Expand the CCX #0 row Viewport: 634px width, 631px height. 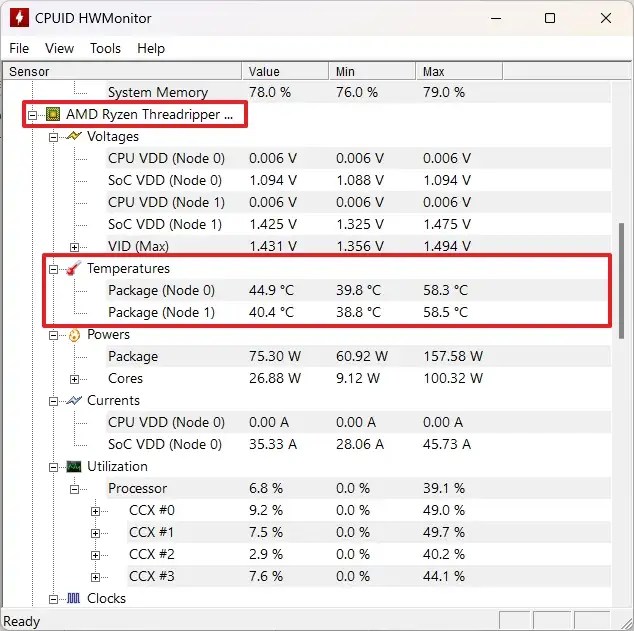pos(95,511)
